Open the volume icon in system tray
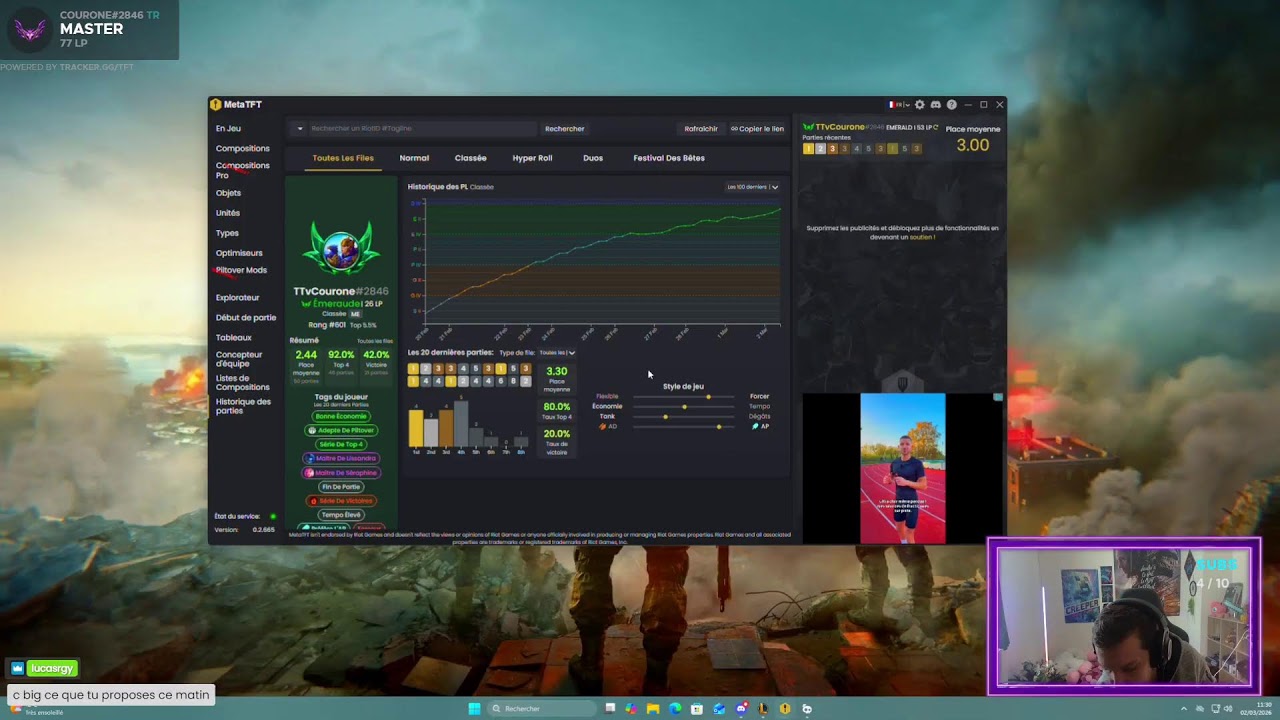This screenshot has width=1280, height=720. click(x=1229, y=709)
